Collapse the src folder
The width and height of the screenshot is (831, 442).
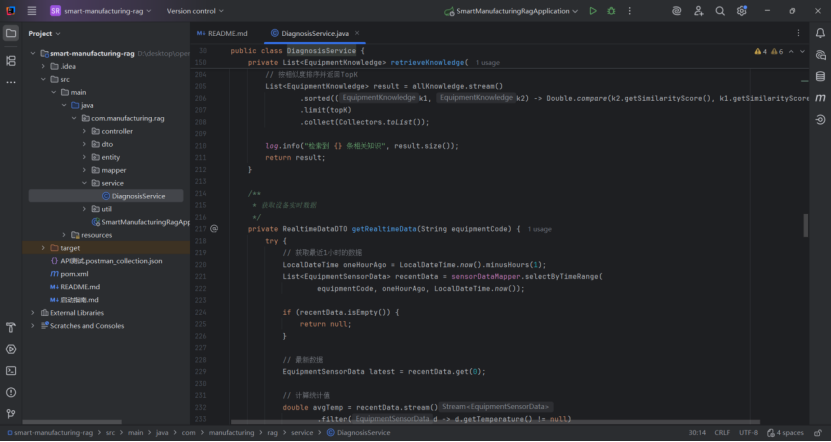(43, 79)
